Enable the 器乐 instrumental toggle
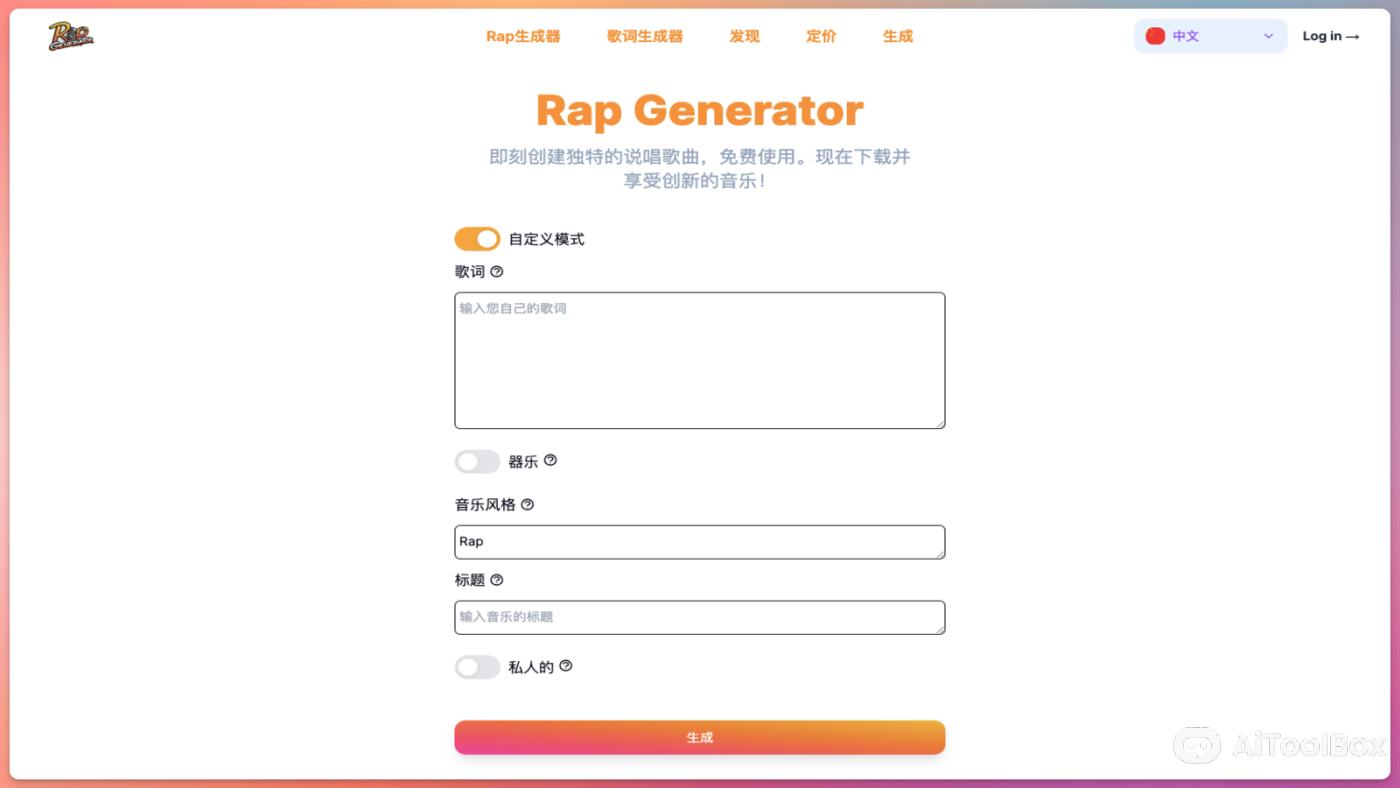The width and height of the screenshot is (1400, 788). [x=477, y=461]
